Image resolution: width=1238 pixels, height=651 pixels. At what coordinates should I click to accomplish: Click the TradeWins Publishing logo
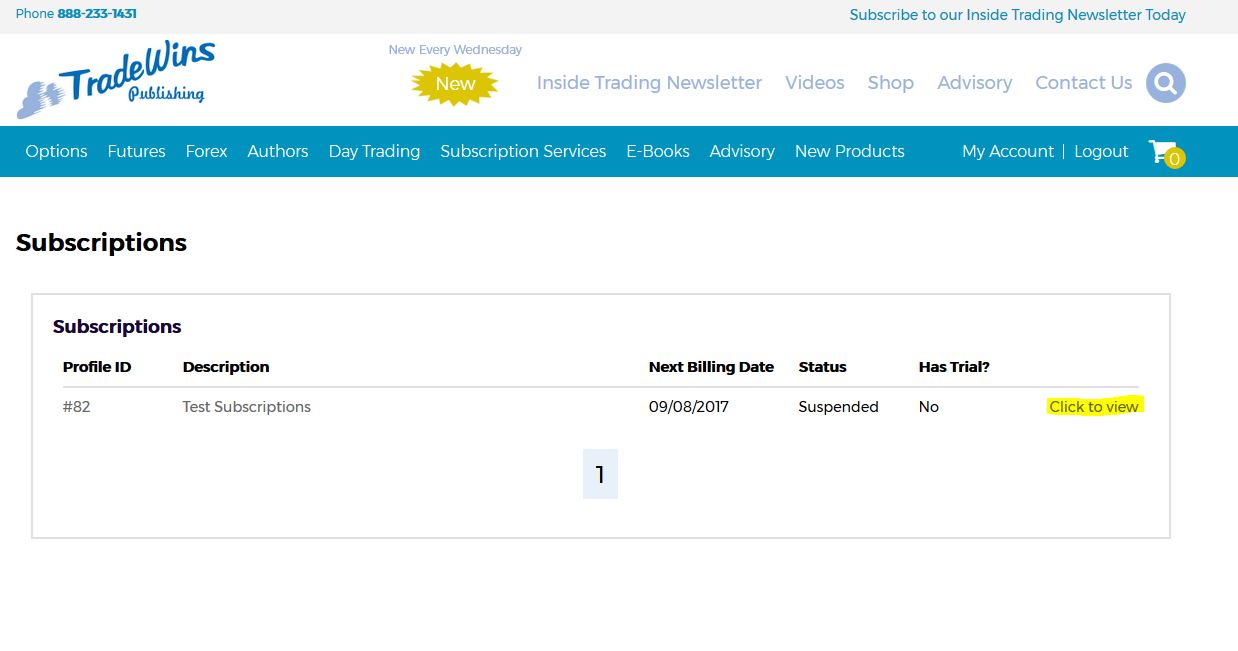tap(116, 80)
